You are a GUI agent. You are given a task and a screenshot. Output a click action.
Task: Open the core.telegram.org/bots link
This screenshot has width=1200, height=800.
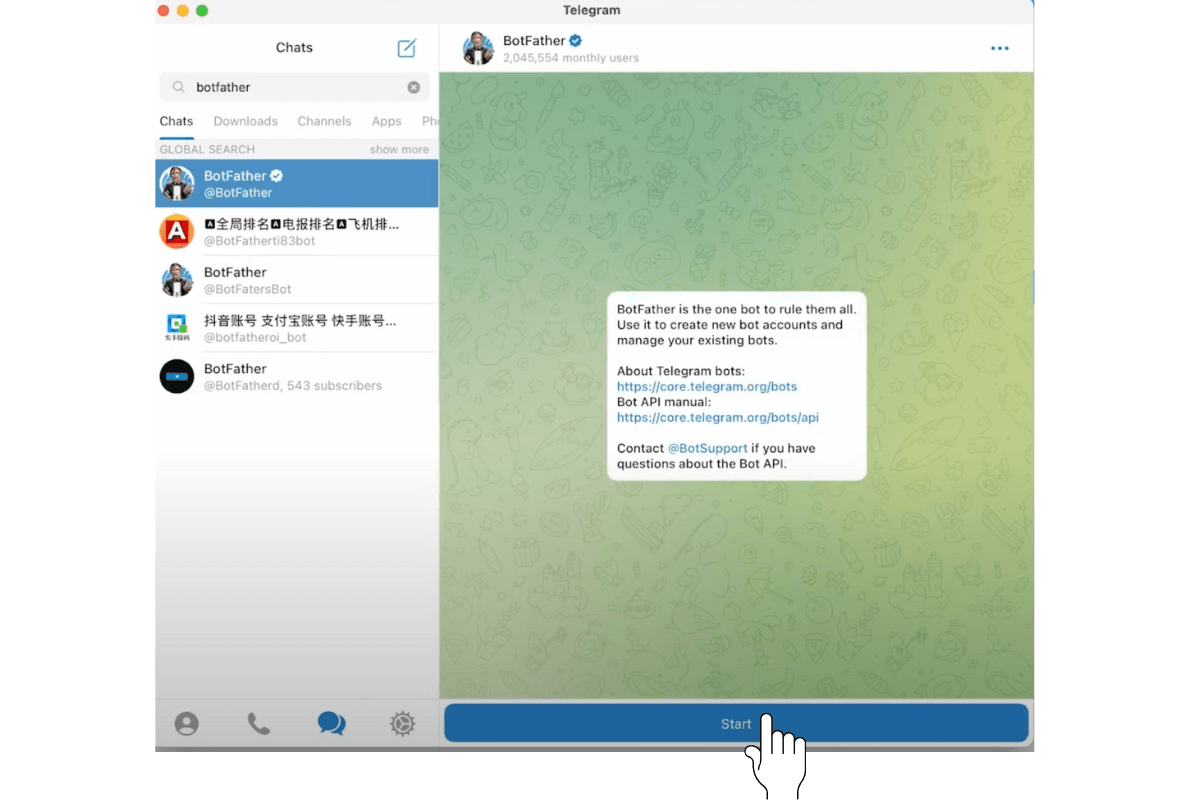click(707, 386)
